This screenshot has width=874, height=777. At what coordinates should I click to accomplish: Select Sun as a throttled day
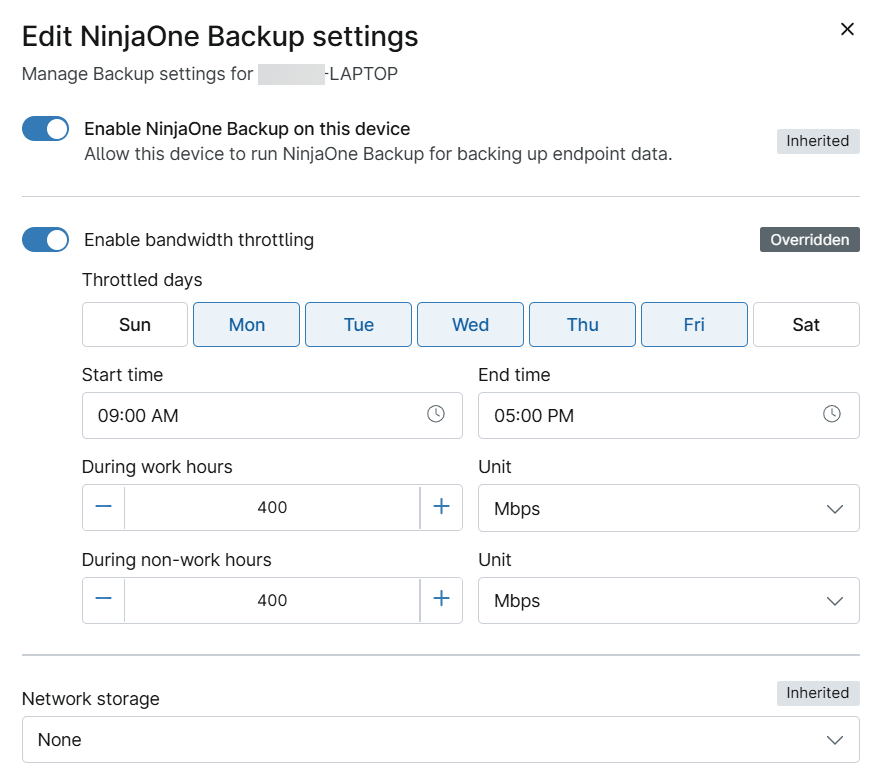(135, 325)
